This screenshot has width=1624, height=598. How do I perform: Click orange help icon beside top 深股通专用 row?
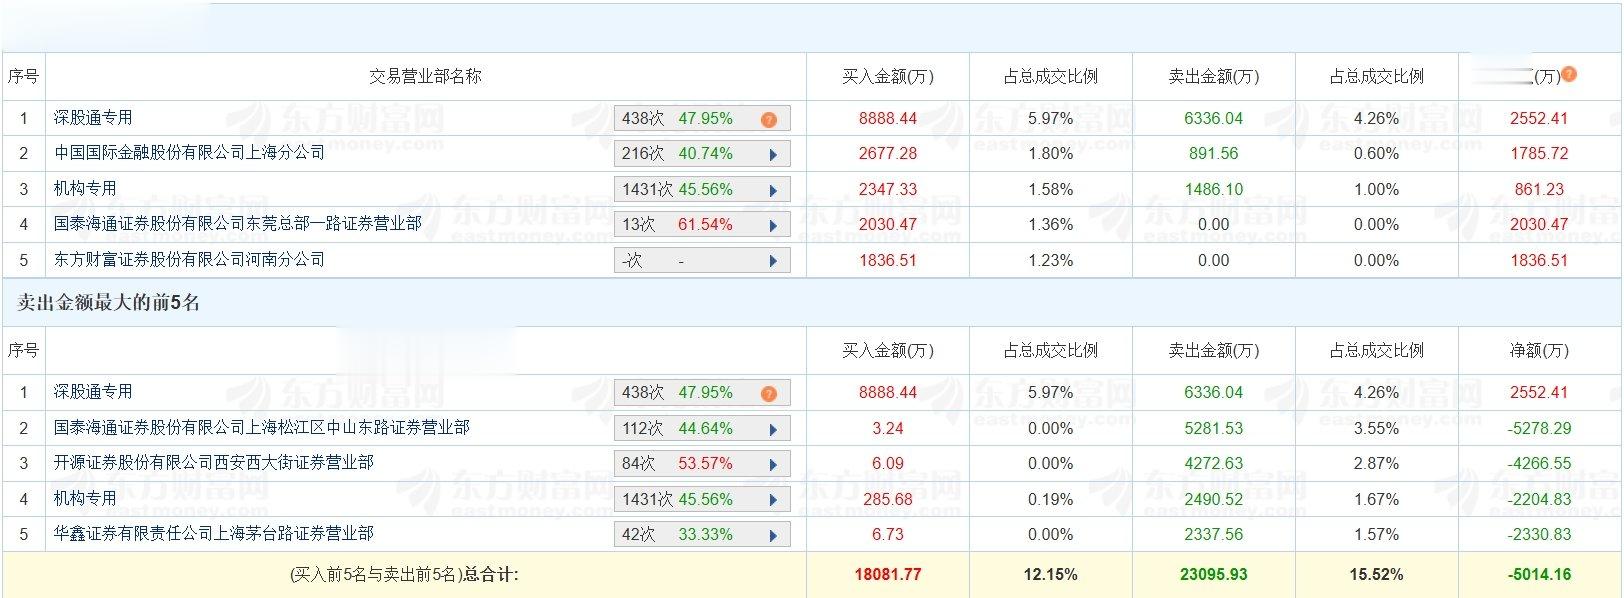pos(768,120)
